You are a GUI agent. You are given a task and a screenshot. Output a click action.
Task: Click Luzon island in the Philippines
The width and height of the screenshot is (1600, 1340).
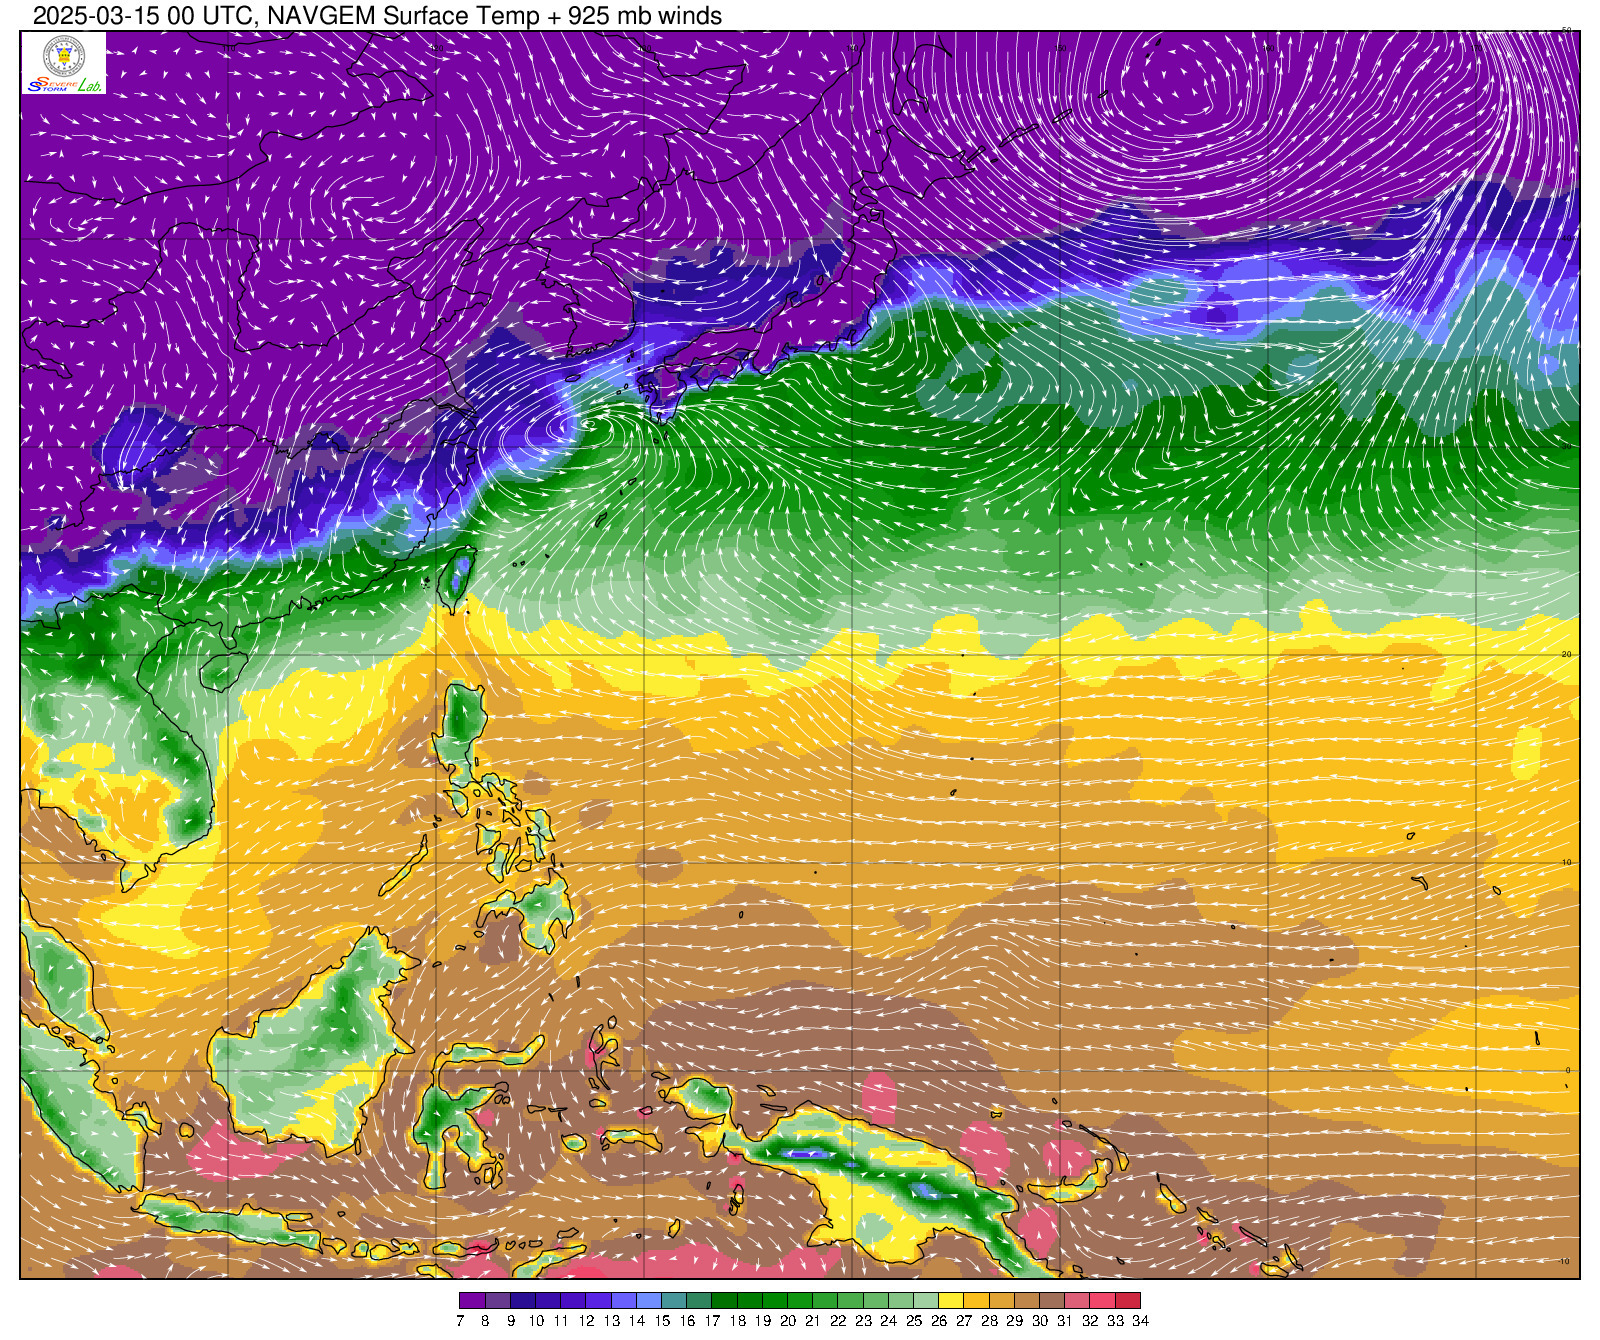(463, 720)
